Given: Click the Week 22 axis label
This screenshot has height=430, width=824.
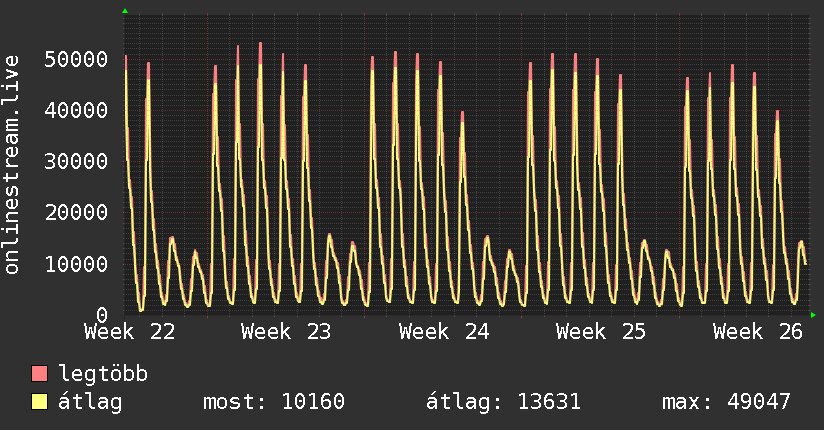Looking at the screenshot, I should tap(129, 332).
